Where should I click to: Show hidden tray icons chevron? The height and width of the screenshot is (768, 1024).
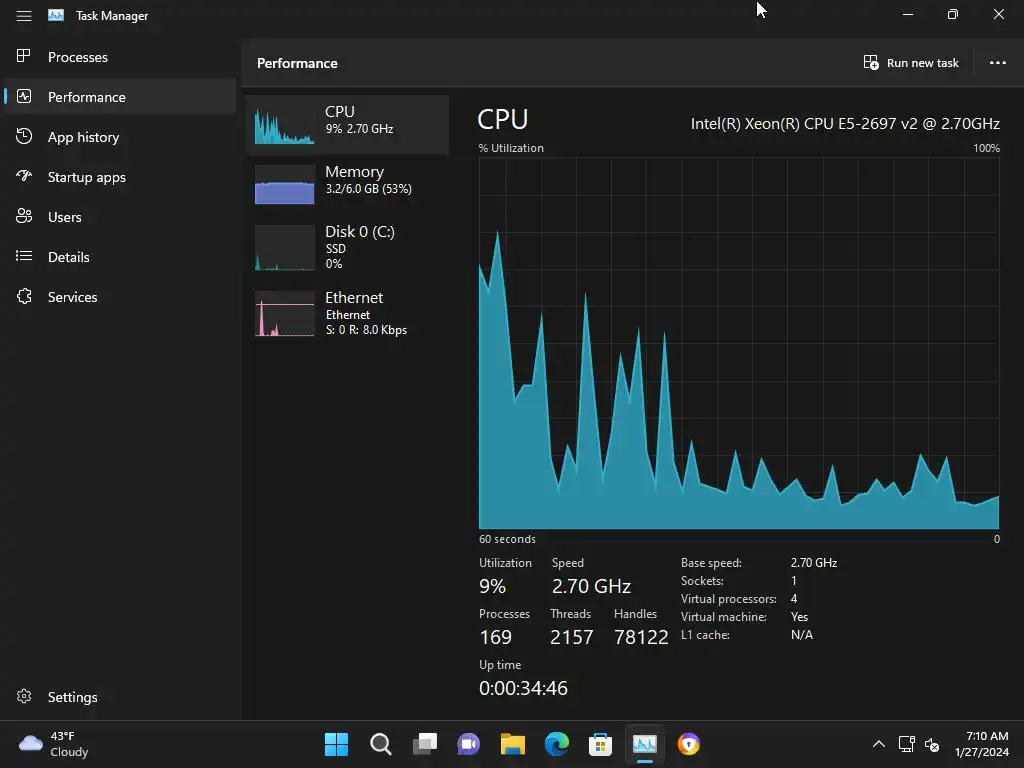(x=879, y=744)
